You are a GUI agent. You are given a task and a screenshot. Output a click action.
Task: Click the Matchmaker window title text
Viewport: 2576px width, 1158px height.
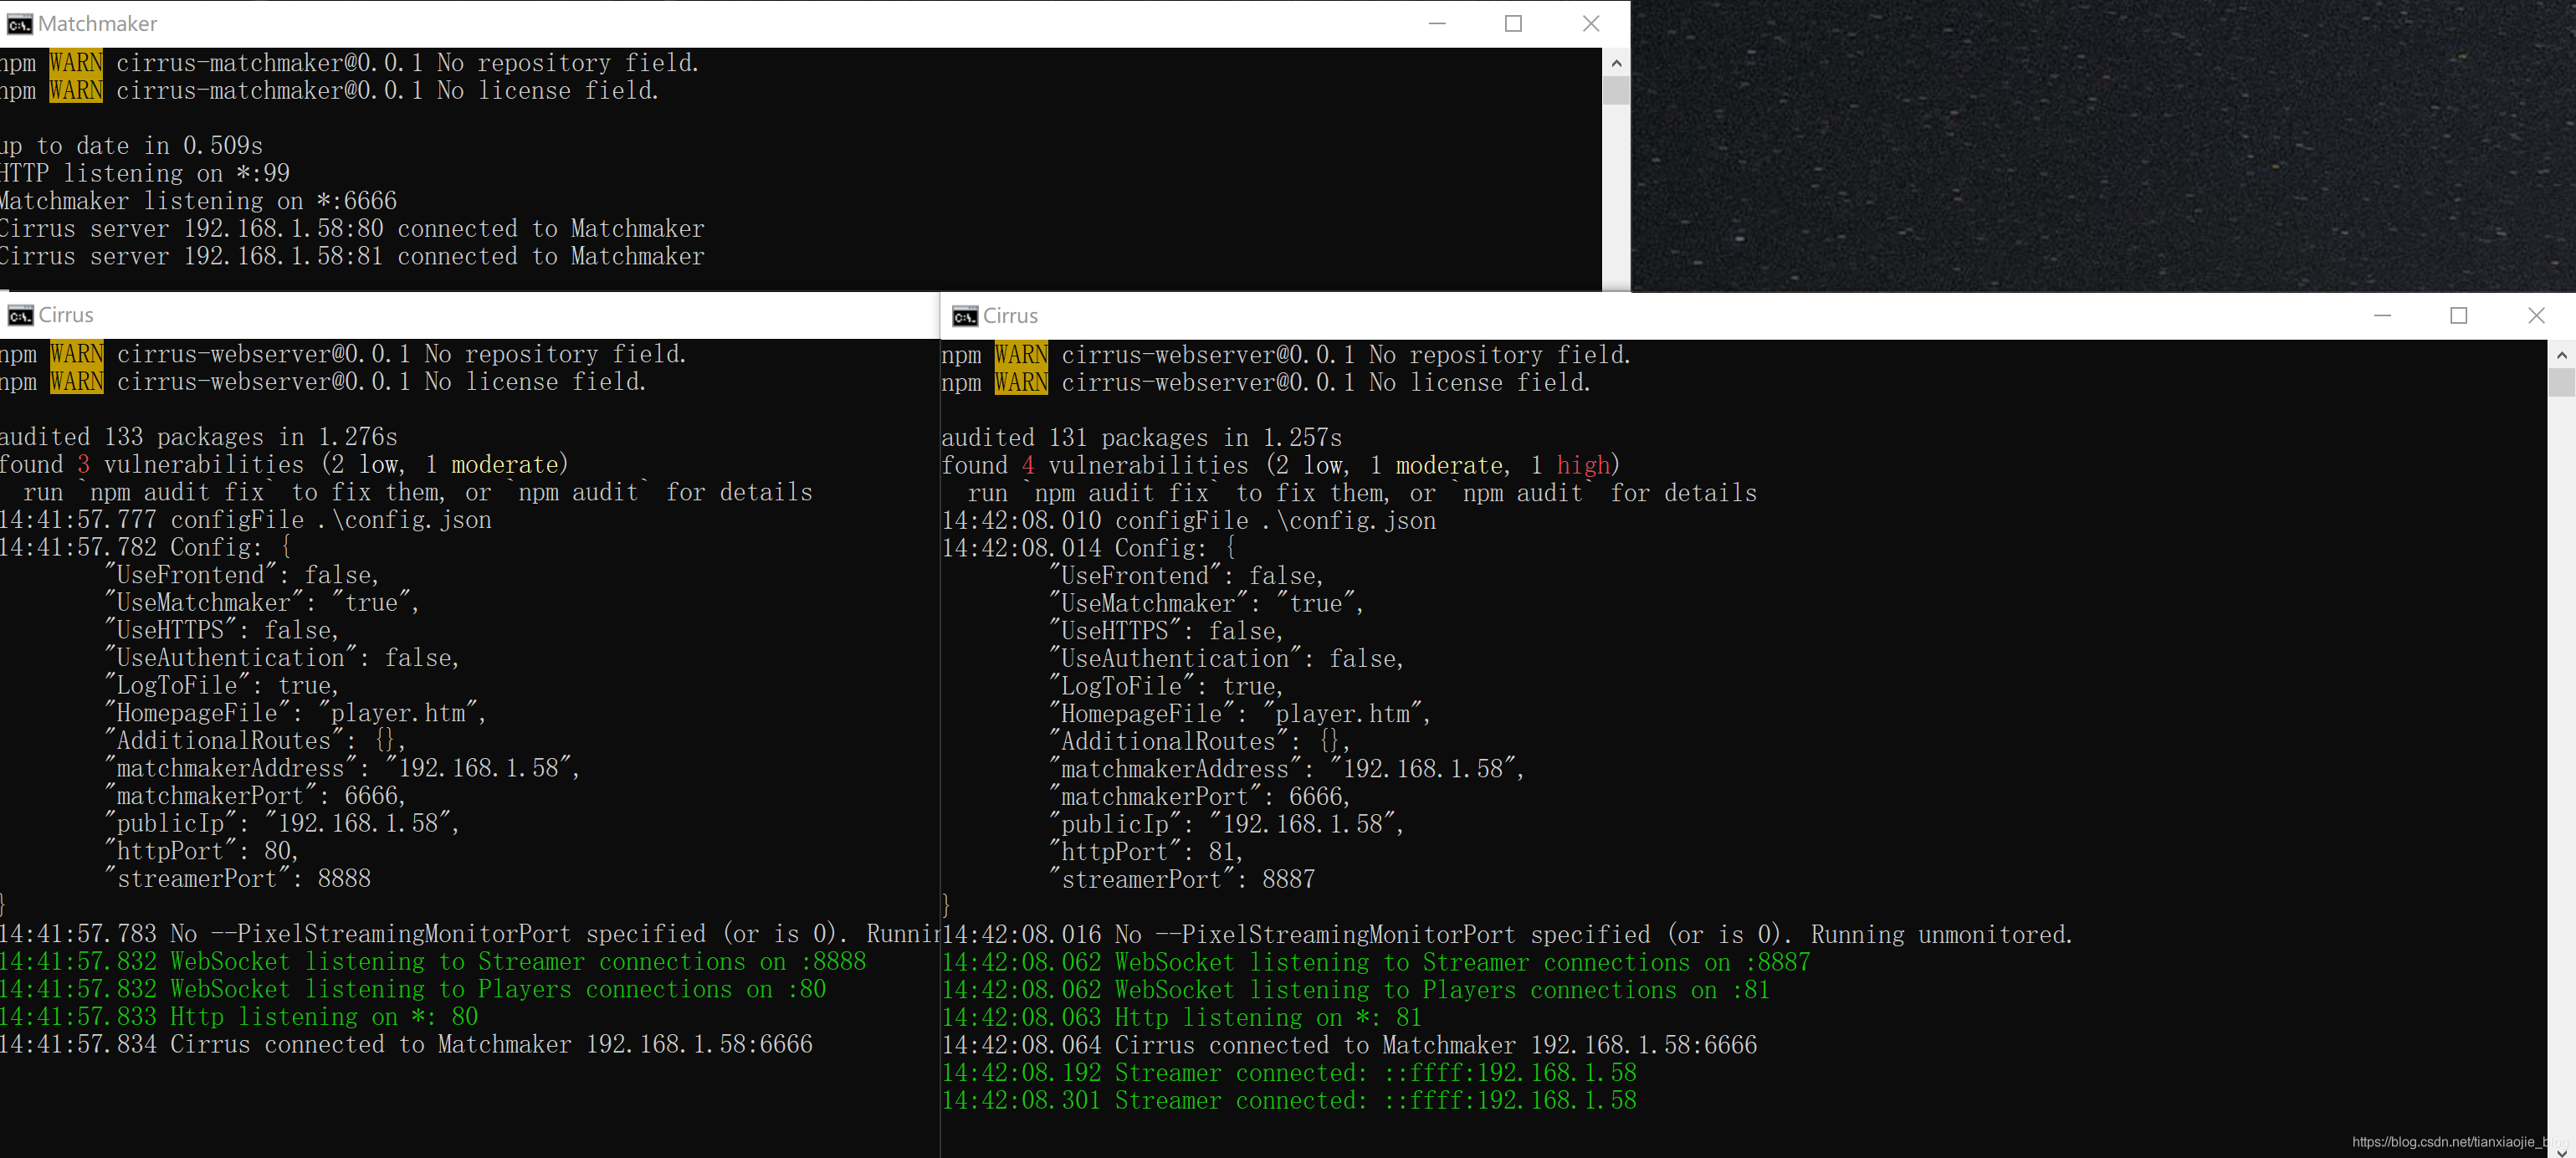pyautogui.click(x=98, y=24)
